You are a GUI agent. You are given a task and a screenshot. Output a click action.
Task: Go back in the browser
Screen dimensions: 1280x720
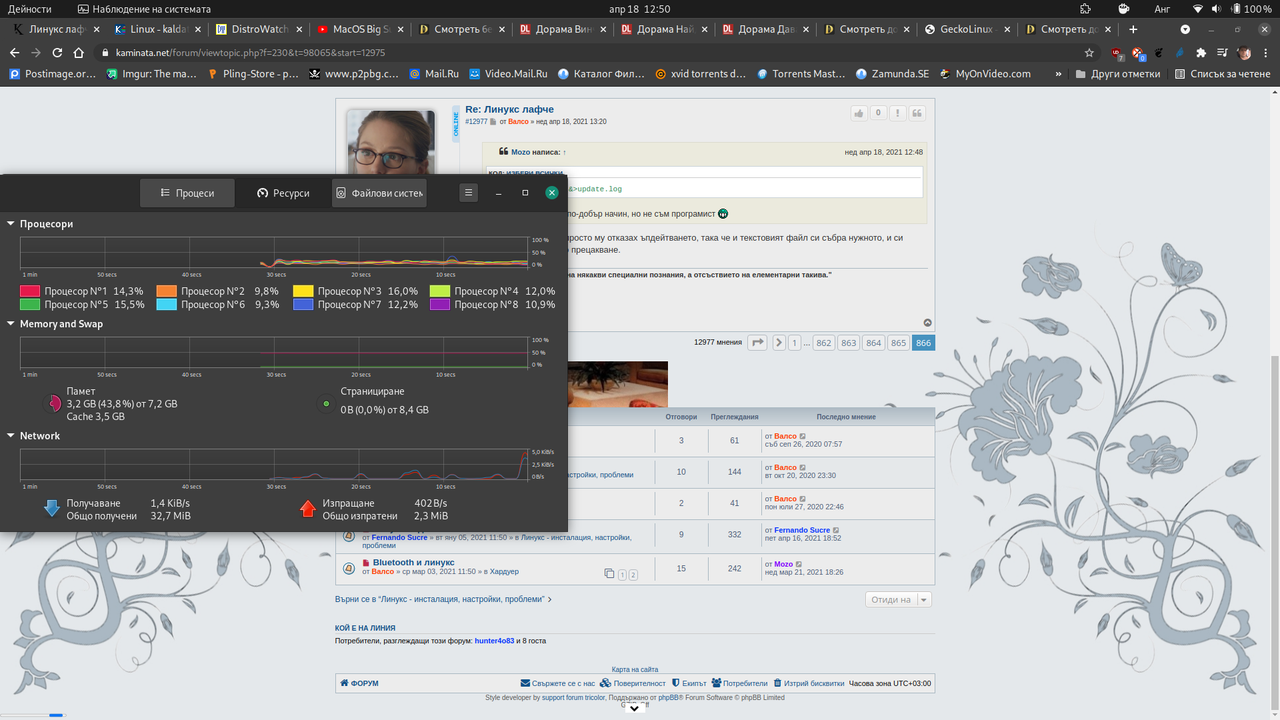[14, 52]
